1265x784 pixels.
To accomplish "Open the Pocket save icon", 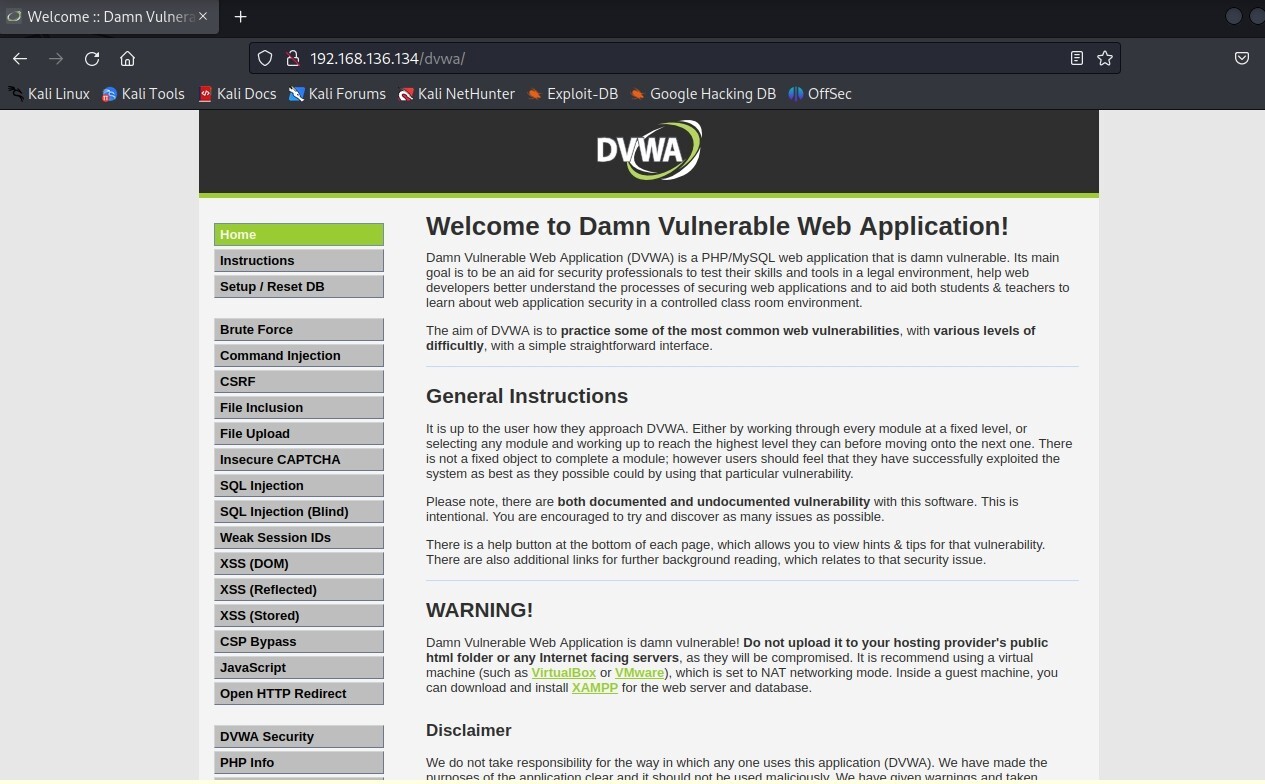I will [1242, 58].
